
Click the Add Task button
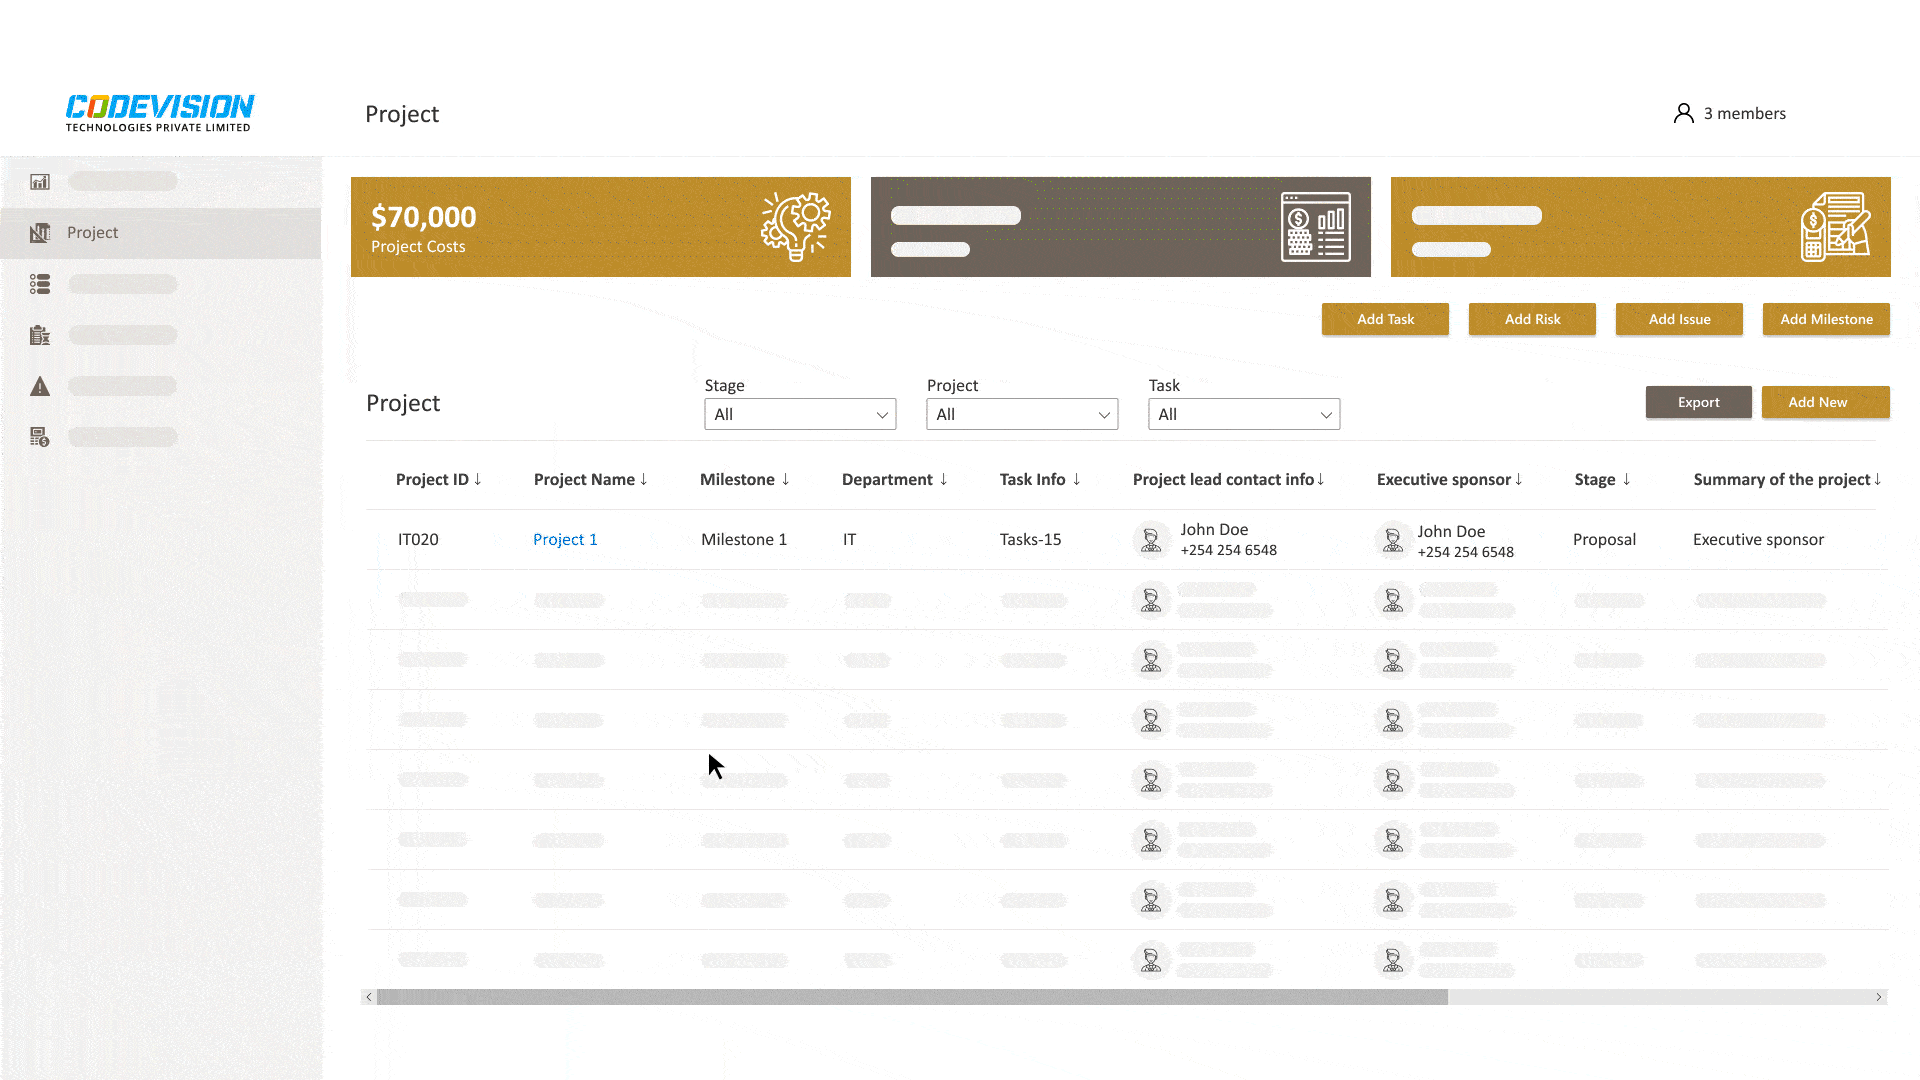click(x=1385, y=319)
